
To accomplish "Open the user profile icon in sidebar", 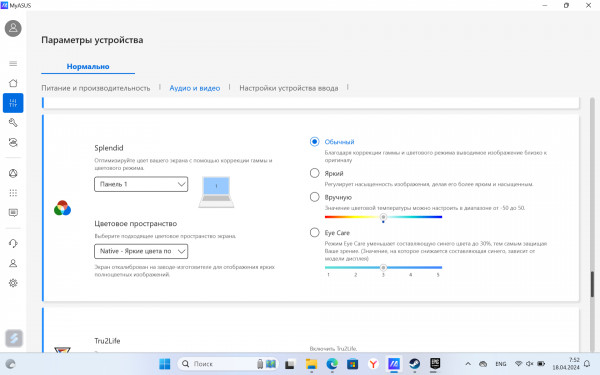I will coord(13,263).
